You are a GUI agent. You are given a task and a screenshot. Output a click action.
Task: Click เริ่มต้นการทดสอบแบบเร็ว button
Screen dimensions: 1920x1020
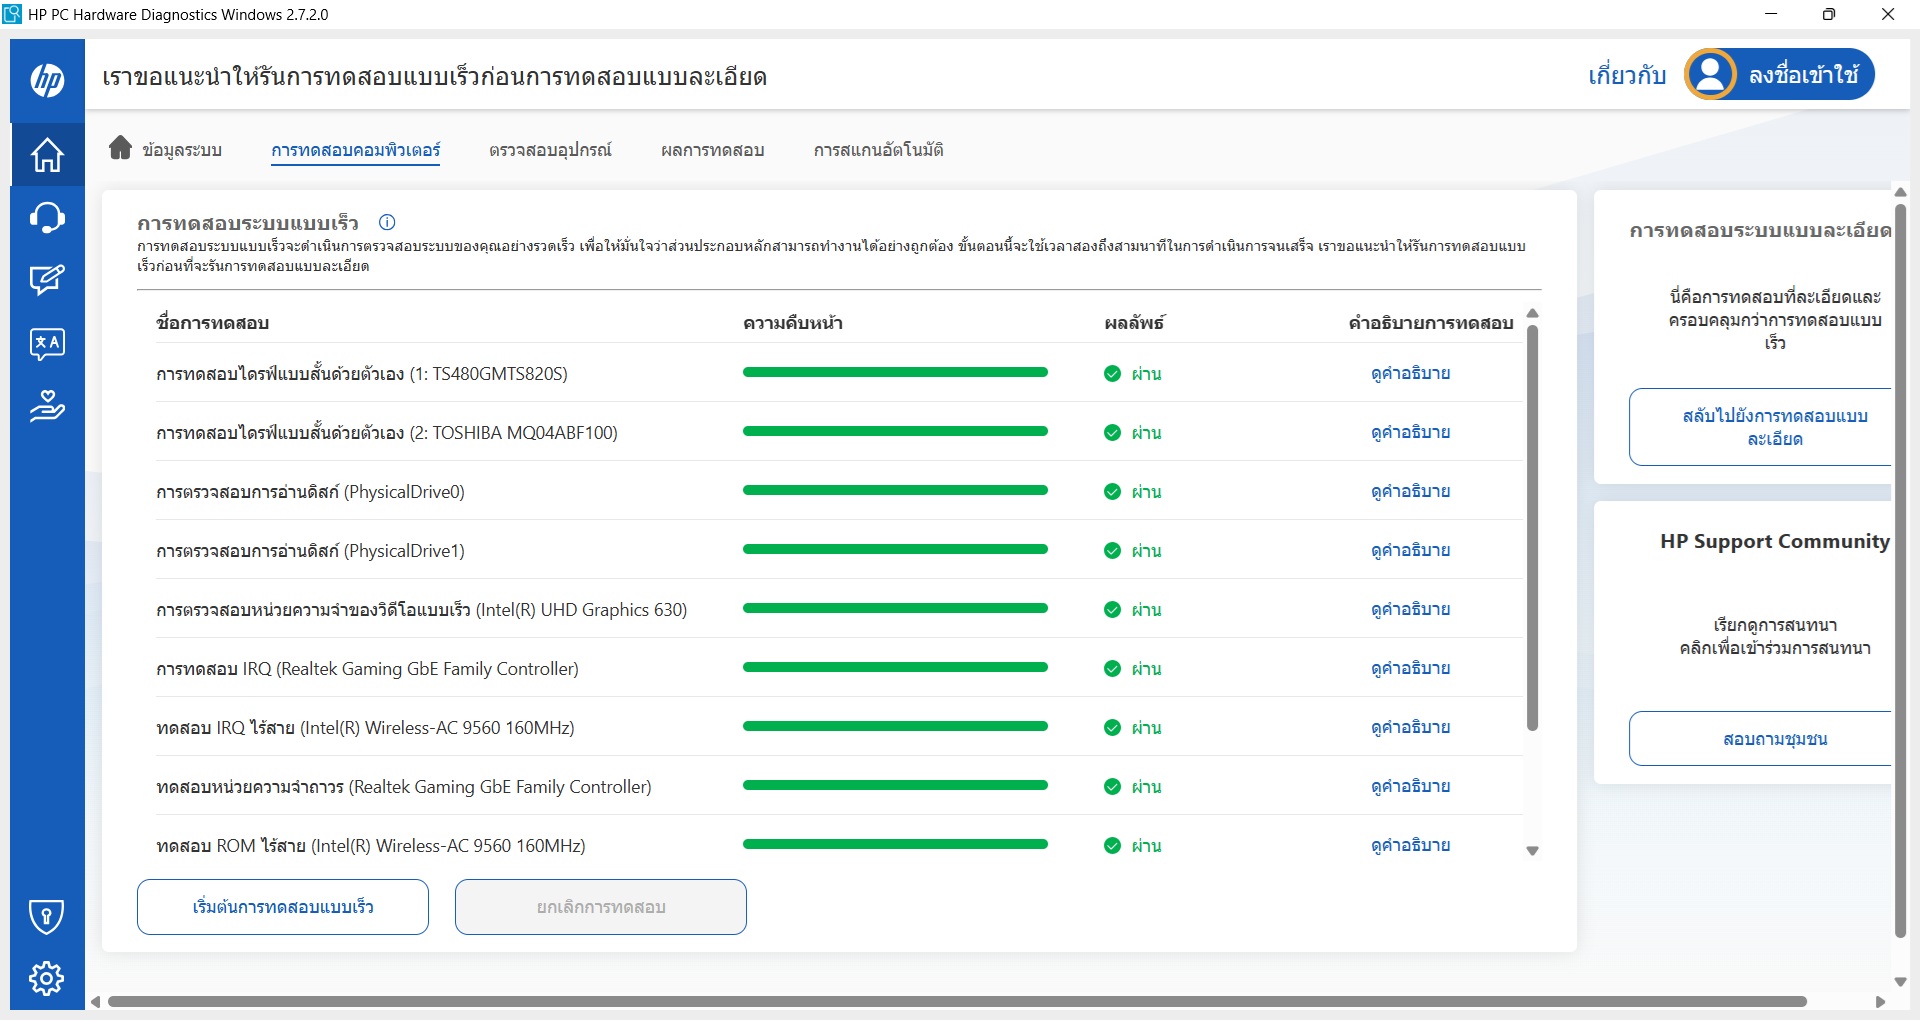(x=283, y=907)
